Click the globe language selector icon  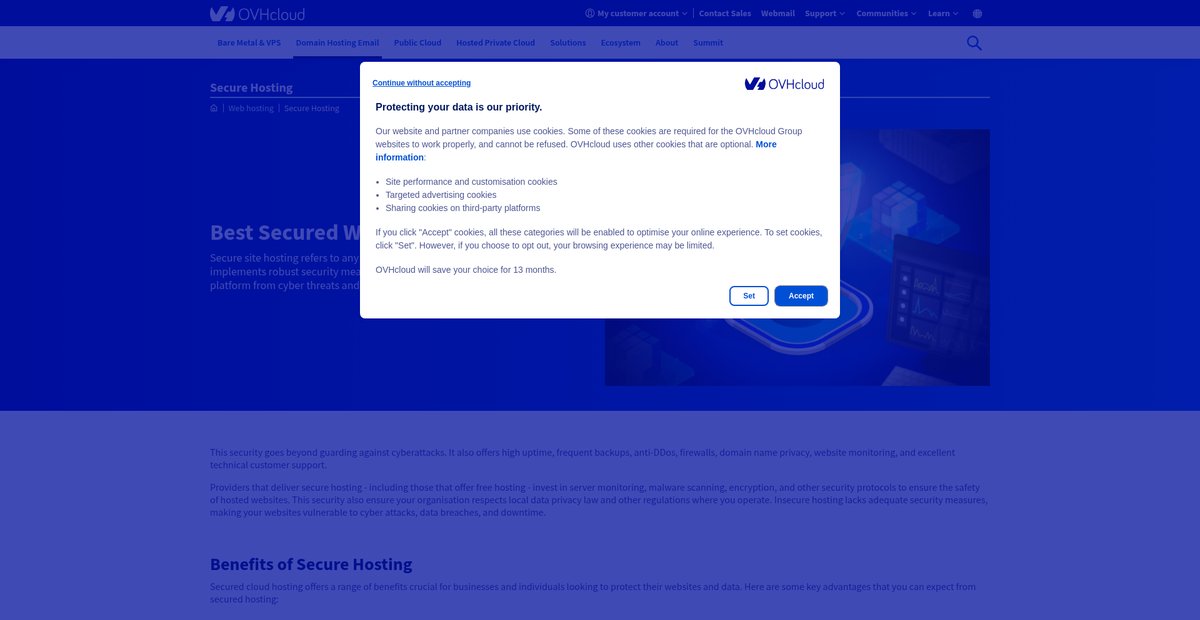[x=977, y=14]
